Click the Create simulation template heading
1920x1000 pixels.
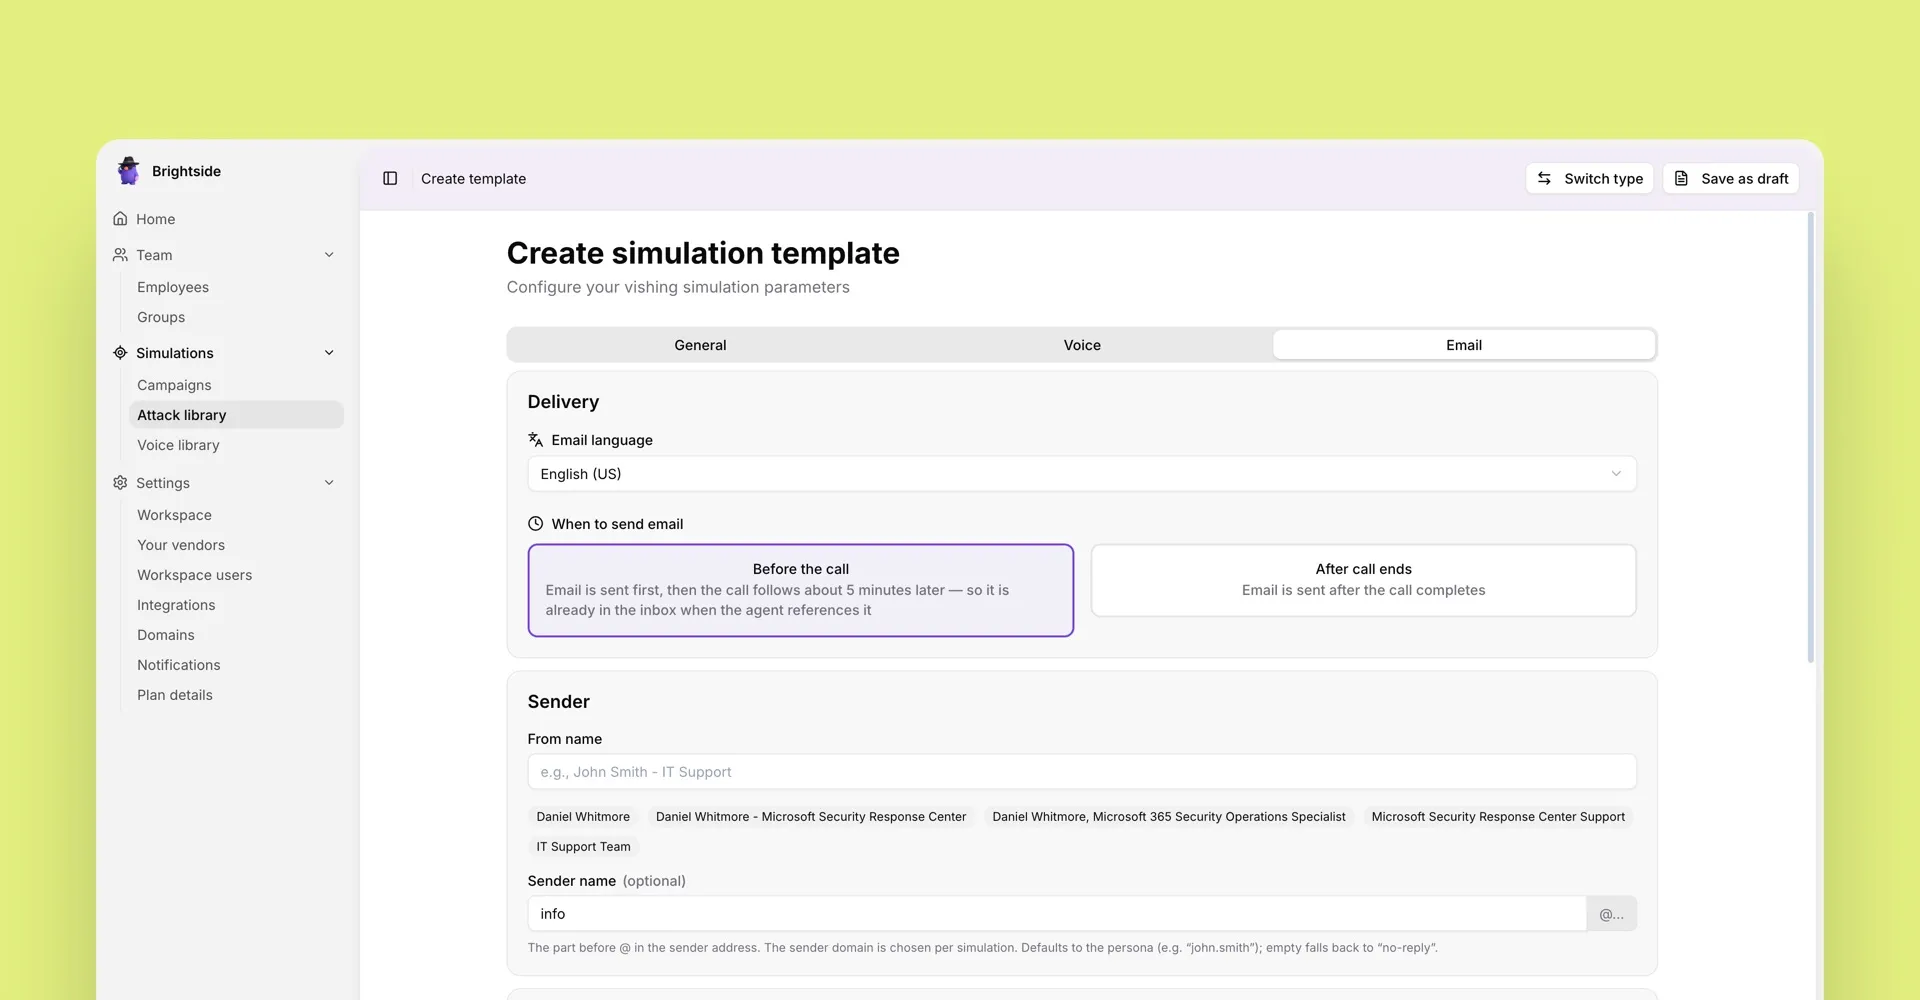tap(703, 253)
